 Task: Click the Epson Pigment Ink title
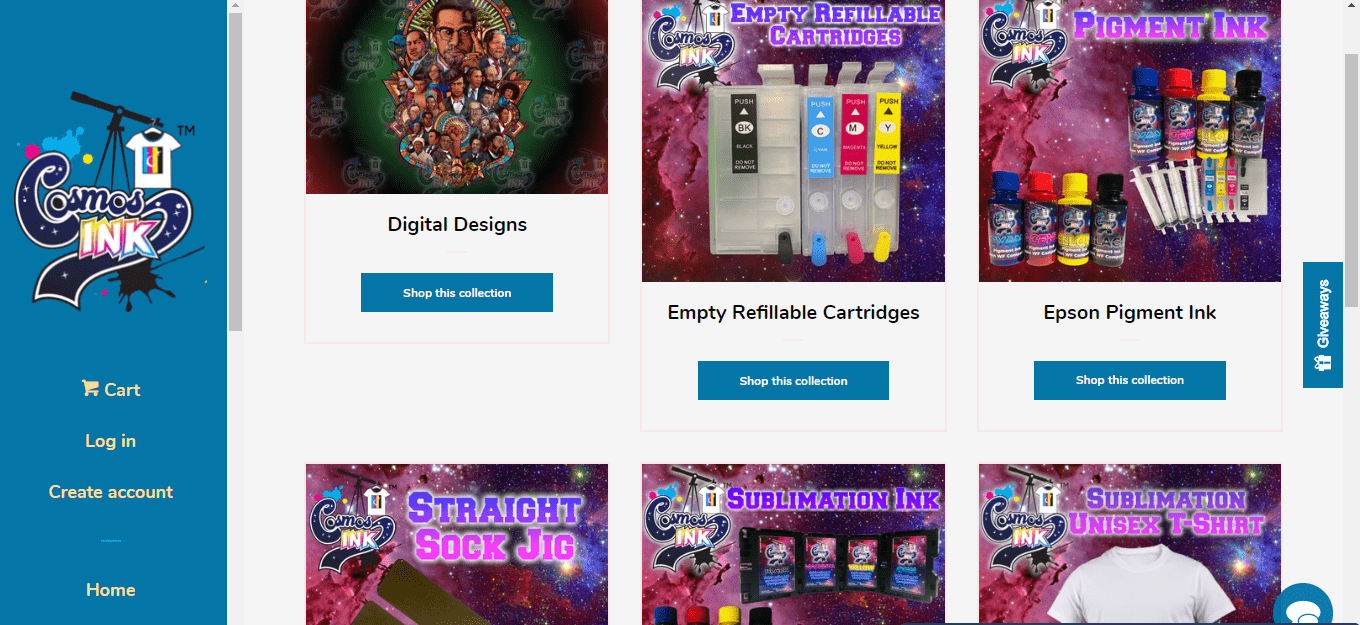pyautogui.click(x=1130, y=313)
